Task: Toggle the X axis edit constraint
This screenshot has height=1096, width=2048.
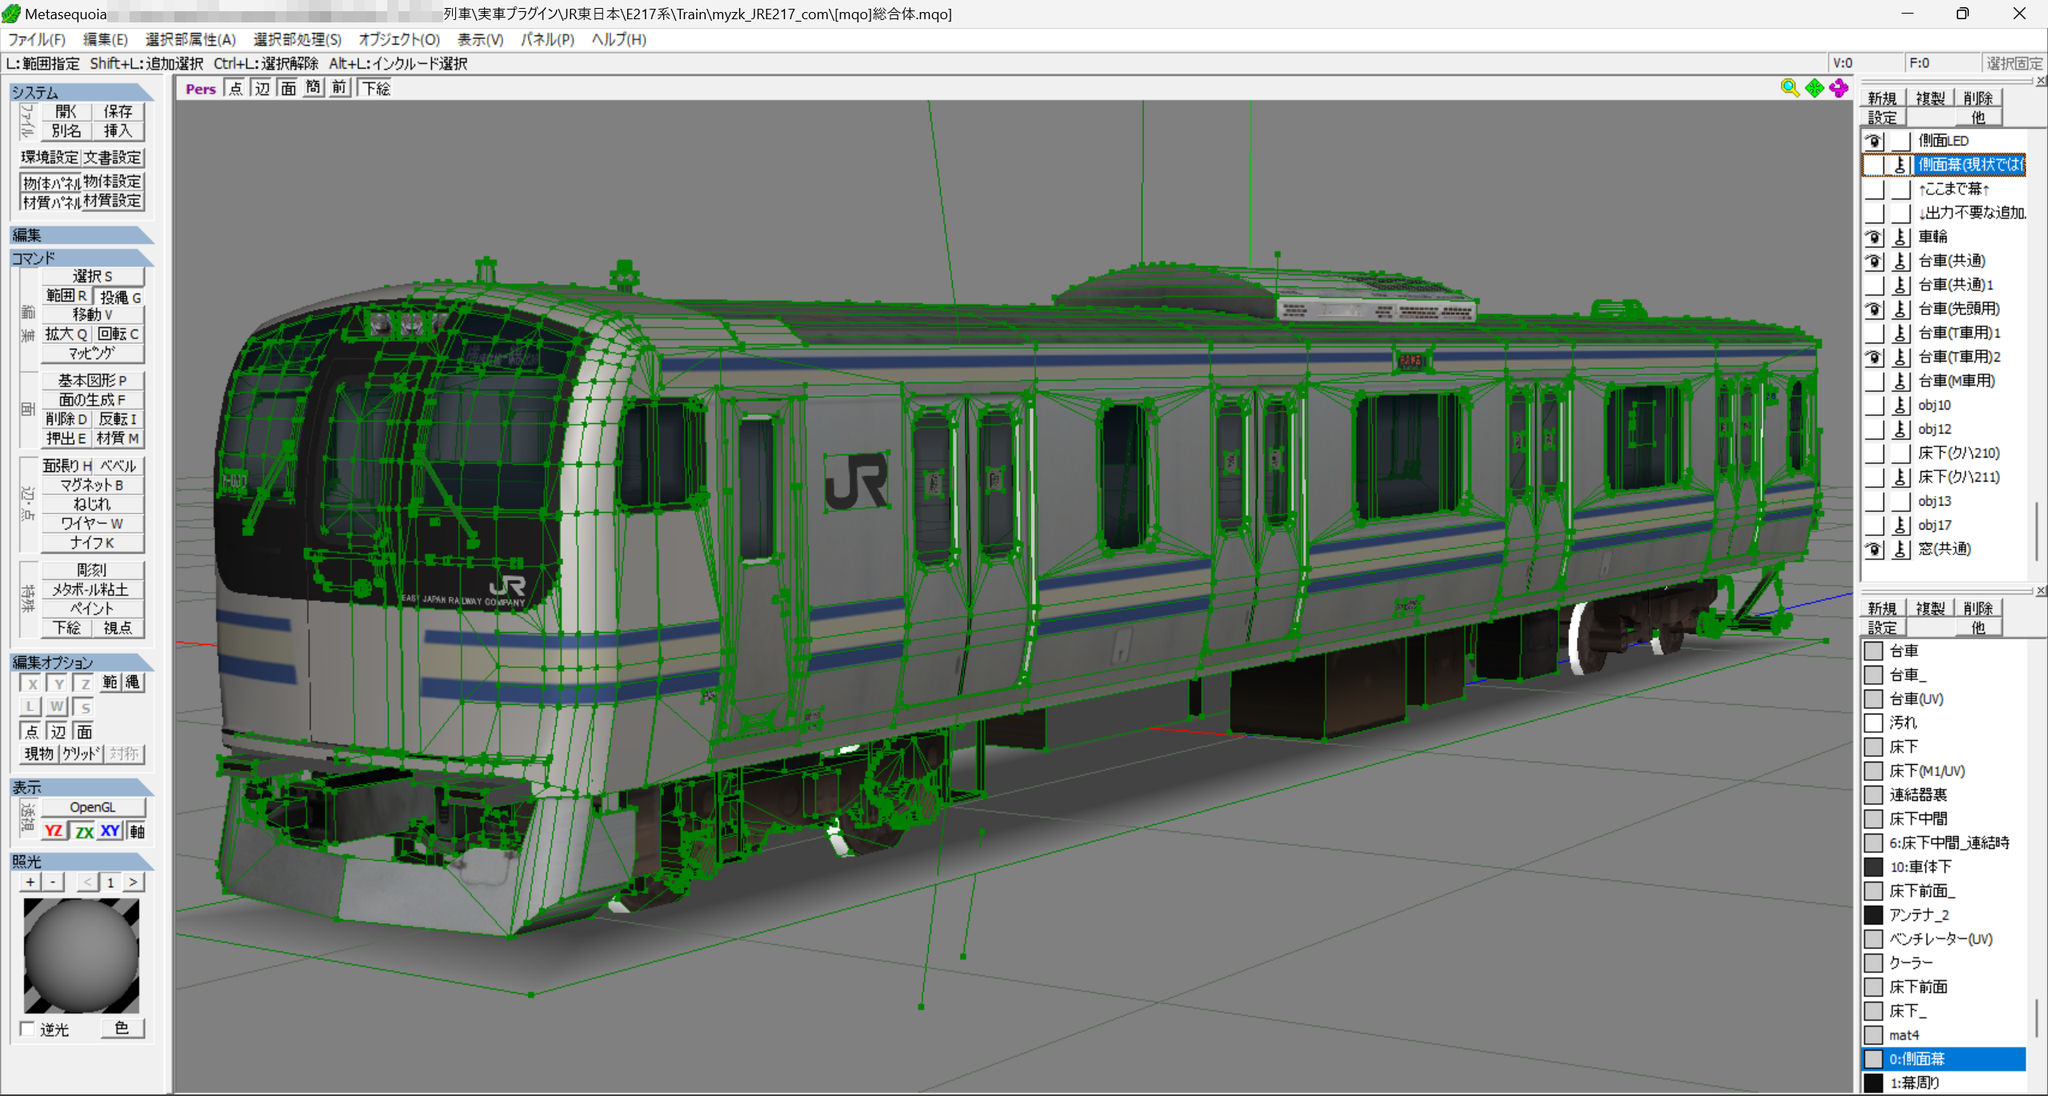Action: coord(32,683)
